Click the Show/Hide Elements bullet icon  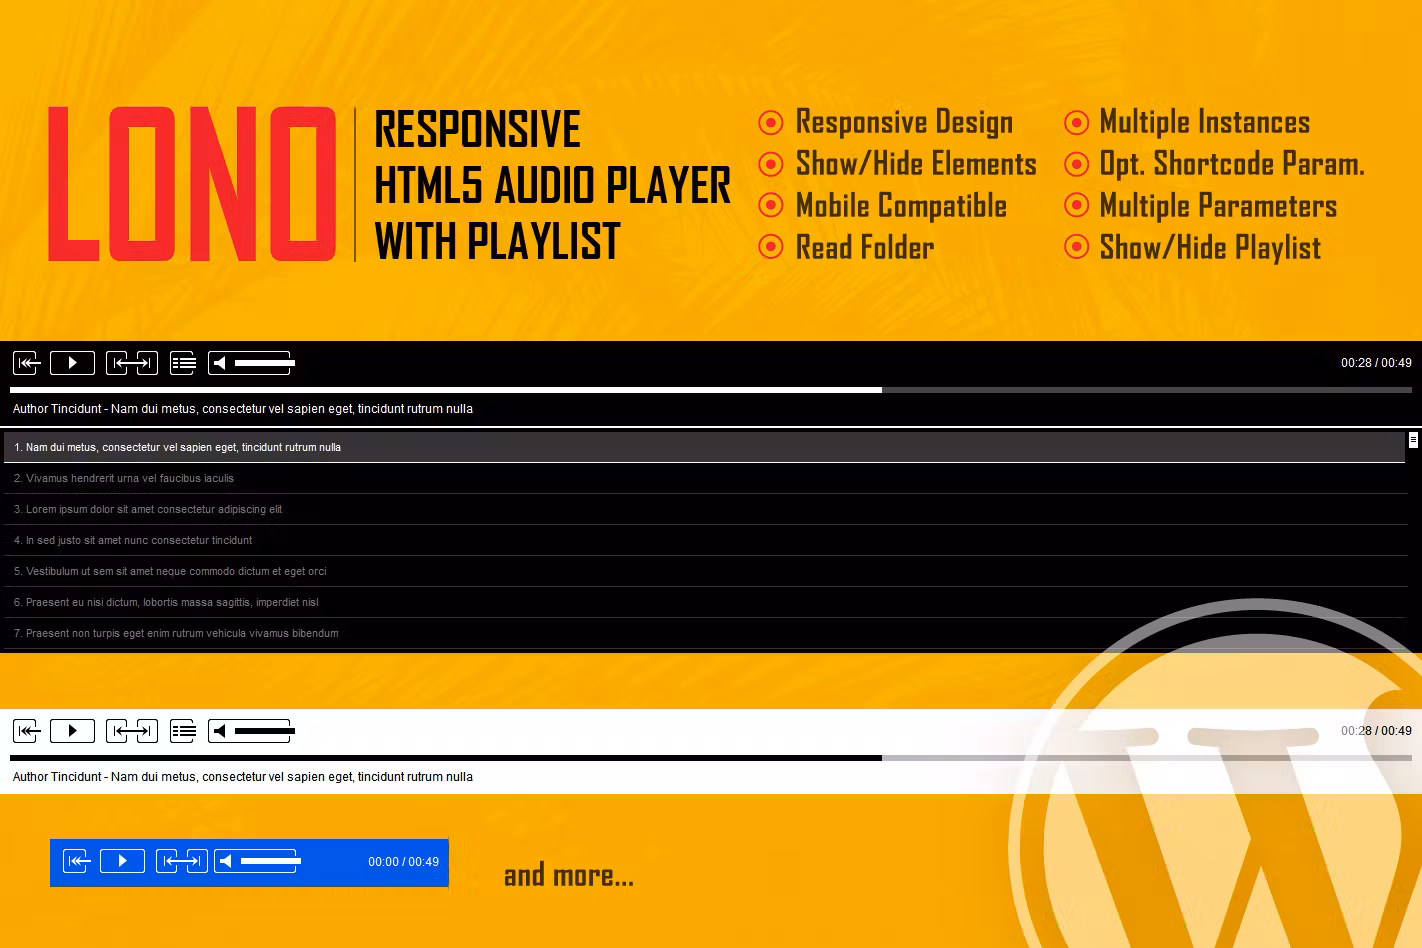tap(771, 164)
